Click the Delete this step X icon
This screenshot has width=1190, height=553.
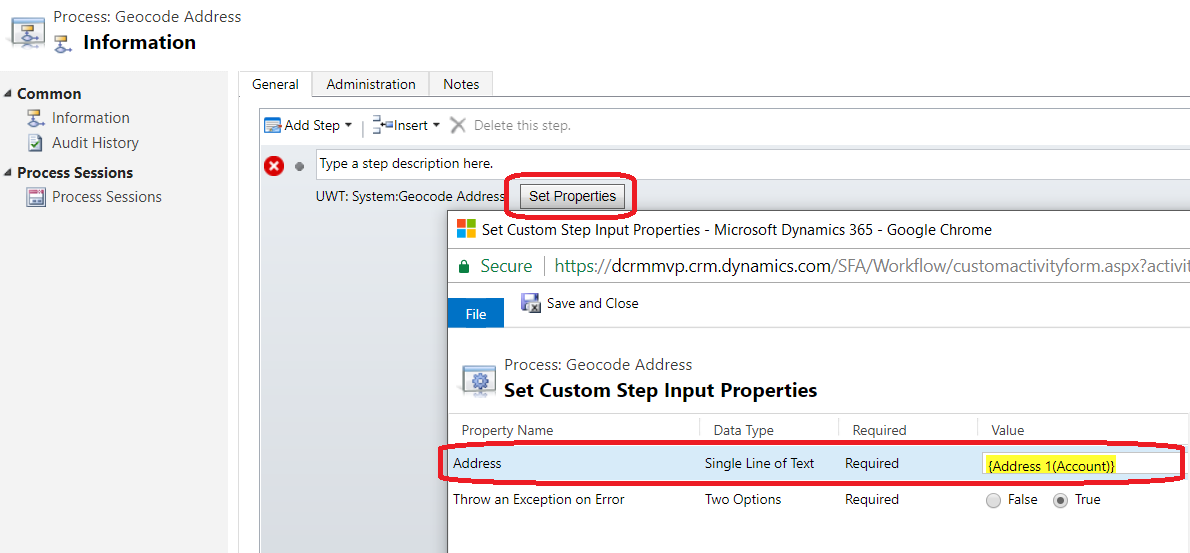click(x=458, y=125)
